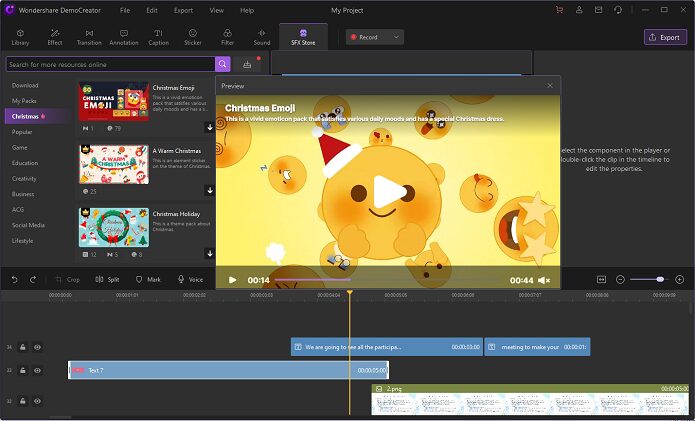Click the preview progress bar
This screenshot has height=421, width=695.
(x=391, y=280)
